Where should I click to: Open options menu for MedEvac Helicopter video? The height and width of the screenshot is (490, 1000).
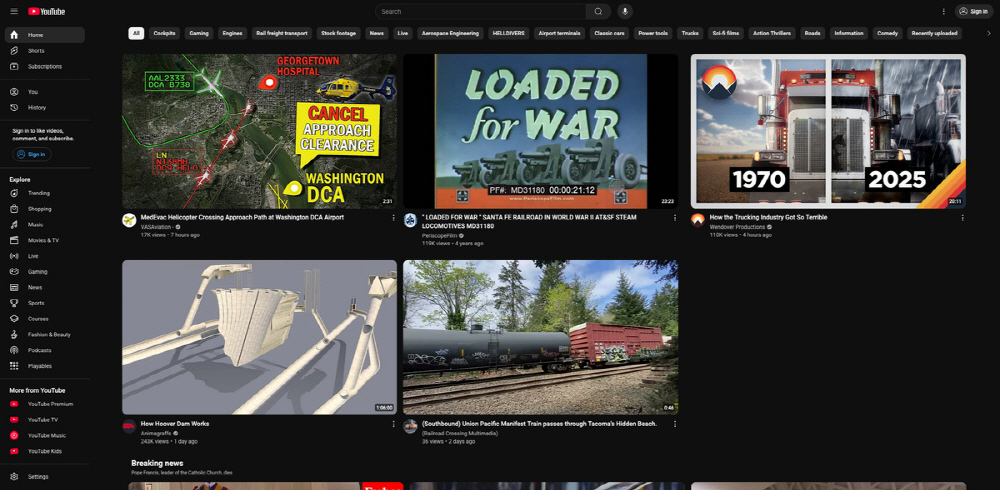point(393,217)
